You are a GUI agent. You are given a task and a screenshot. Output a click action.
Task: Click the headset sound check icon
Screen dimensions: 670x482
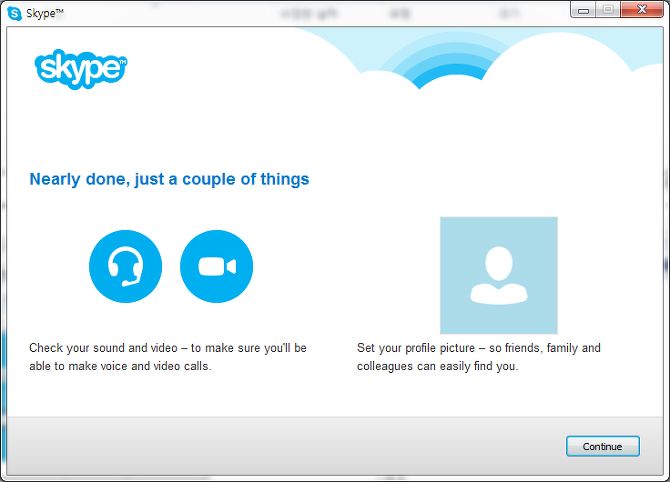click(125, 266)
